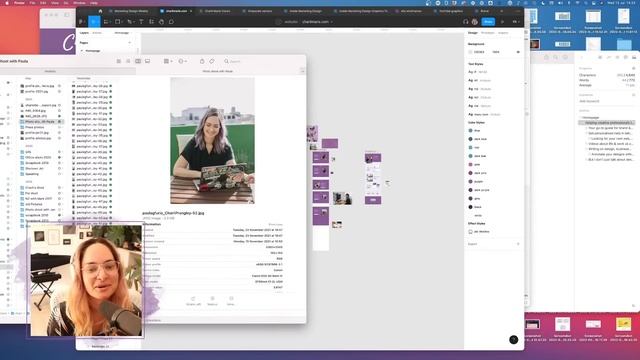Image resolution: width=640 pixels, height=360 pixels.
Task: Click the large photo preview in Finder
Action: (x=212, y=140)
